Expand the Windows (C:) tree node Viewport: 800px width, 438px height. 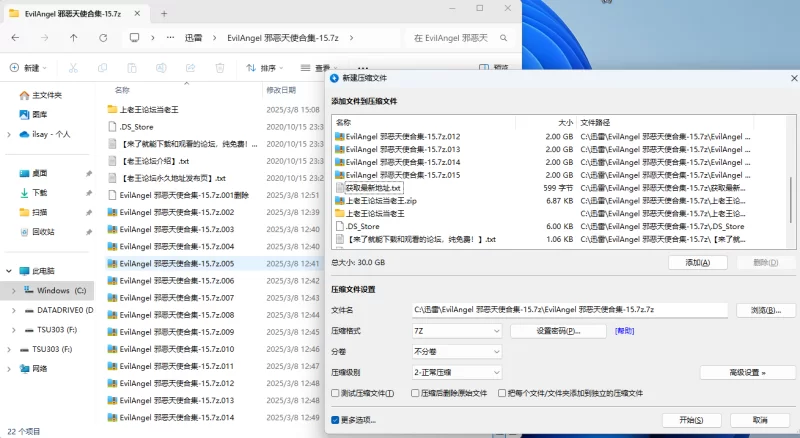tap(14, 290)
